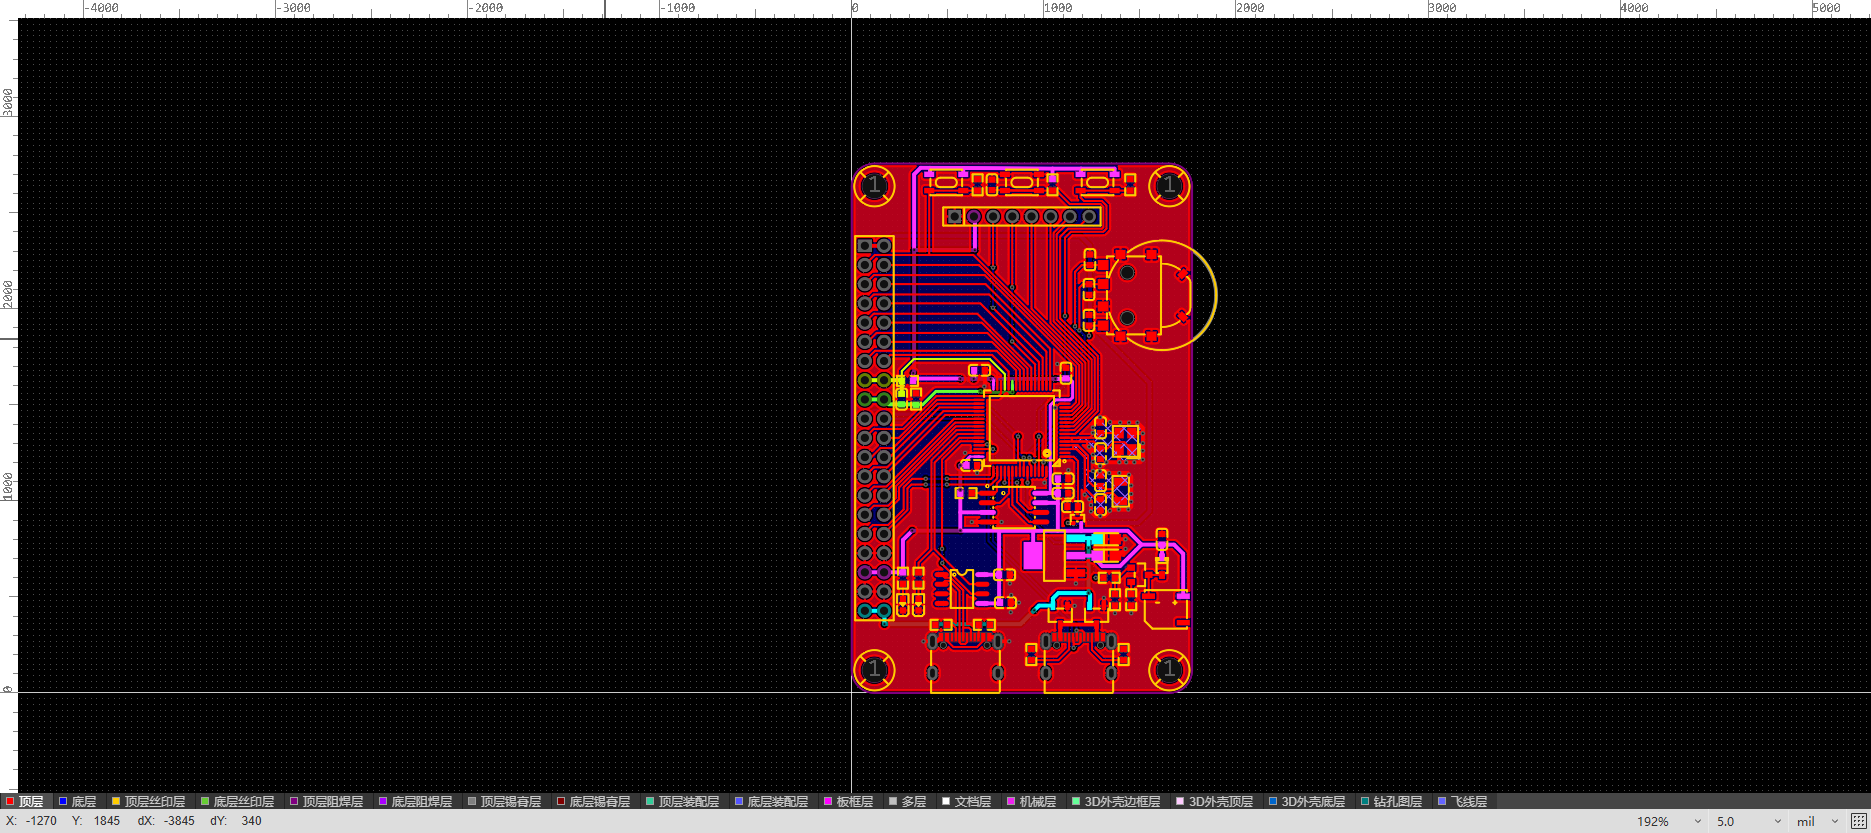Screen dimensions: 1871x833
Task: Open the 5.0 grid size dropdown
Action: click(1748, 821)
